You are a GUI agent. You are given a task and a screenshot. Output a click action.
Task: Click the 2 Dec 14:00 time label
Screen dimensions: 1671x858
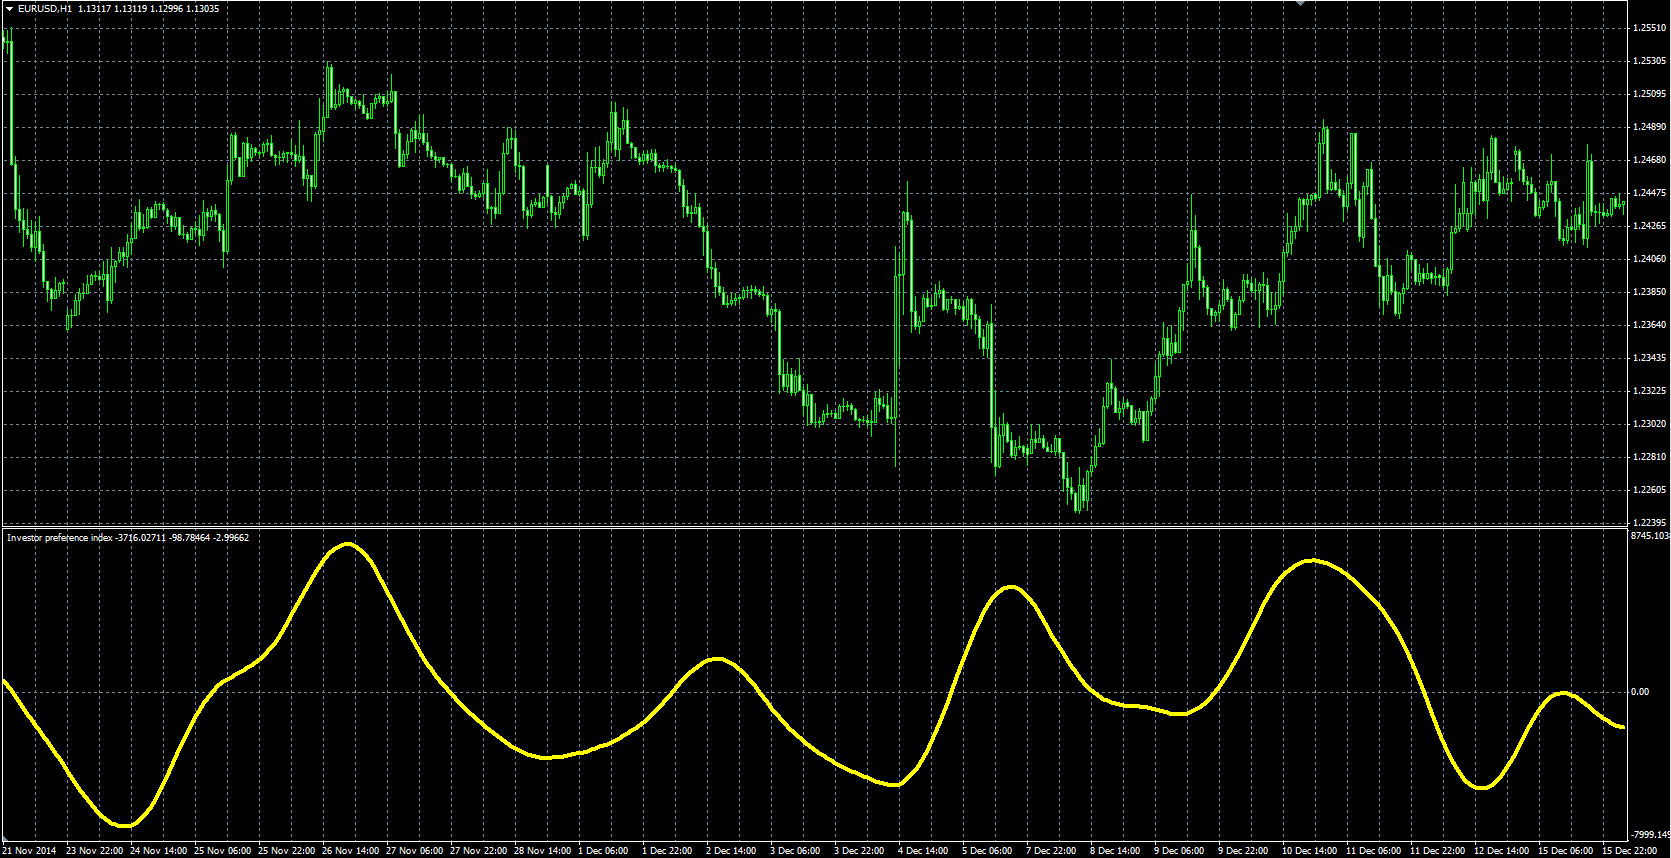click(x=732, y=851)
